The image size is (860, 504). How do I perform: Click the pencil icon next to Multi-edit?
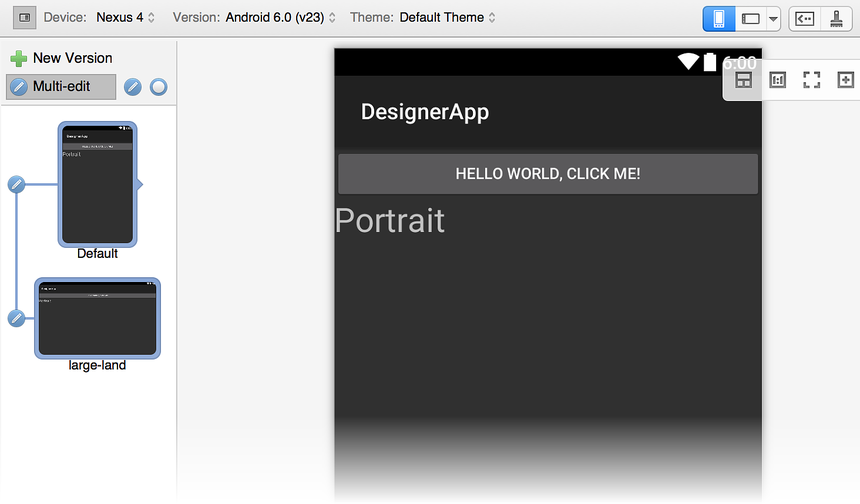click(x=133, y=87)
